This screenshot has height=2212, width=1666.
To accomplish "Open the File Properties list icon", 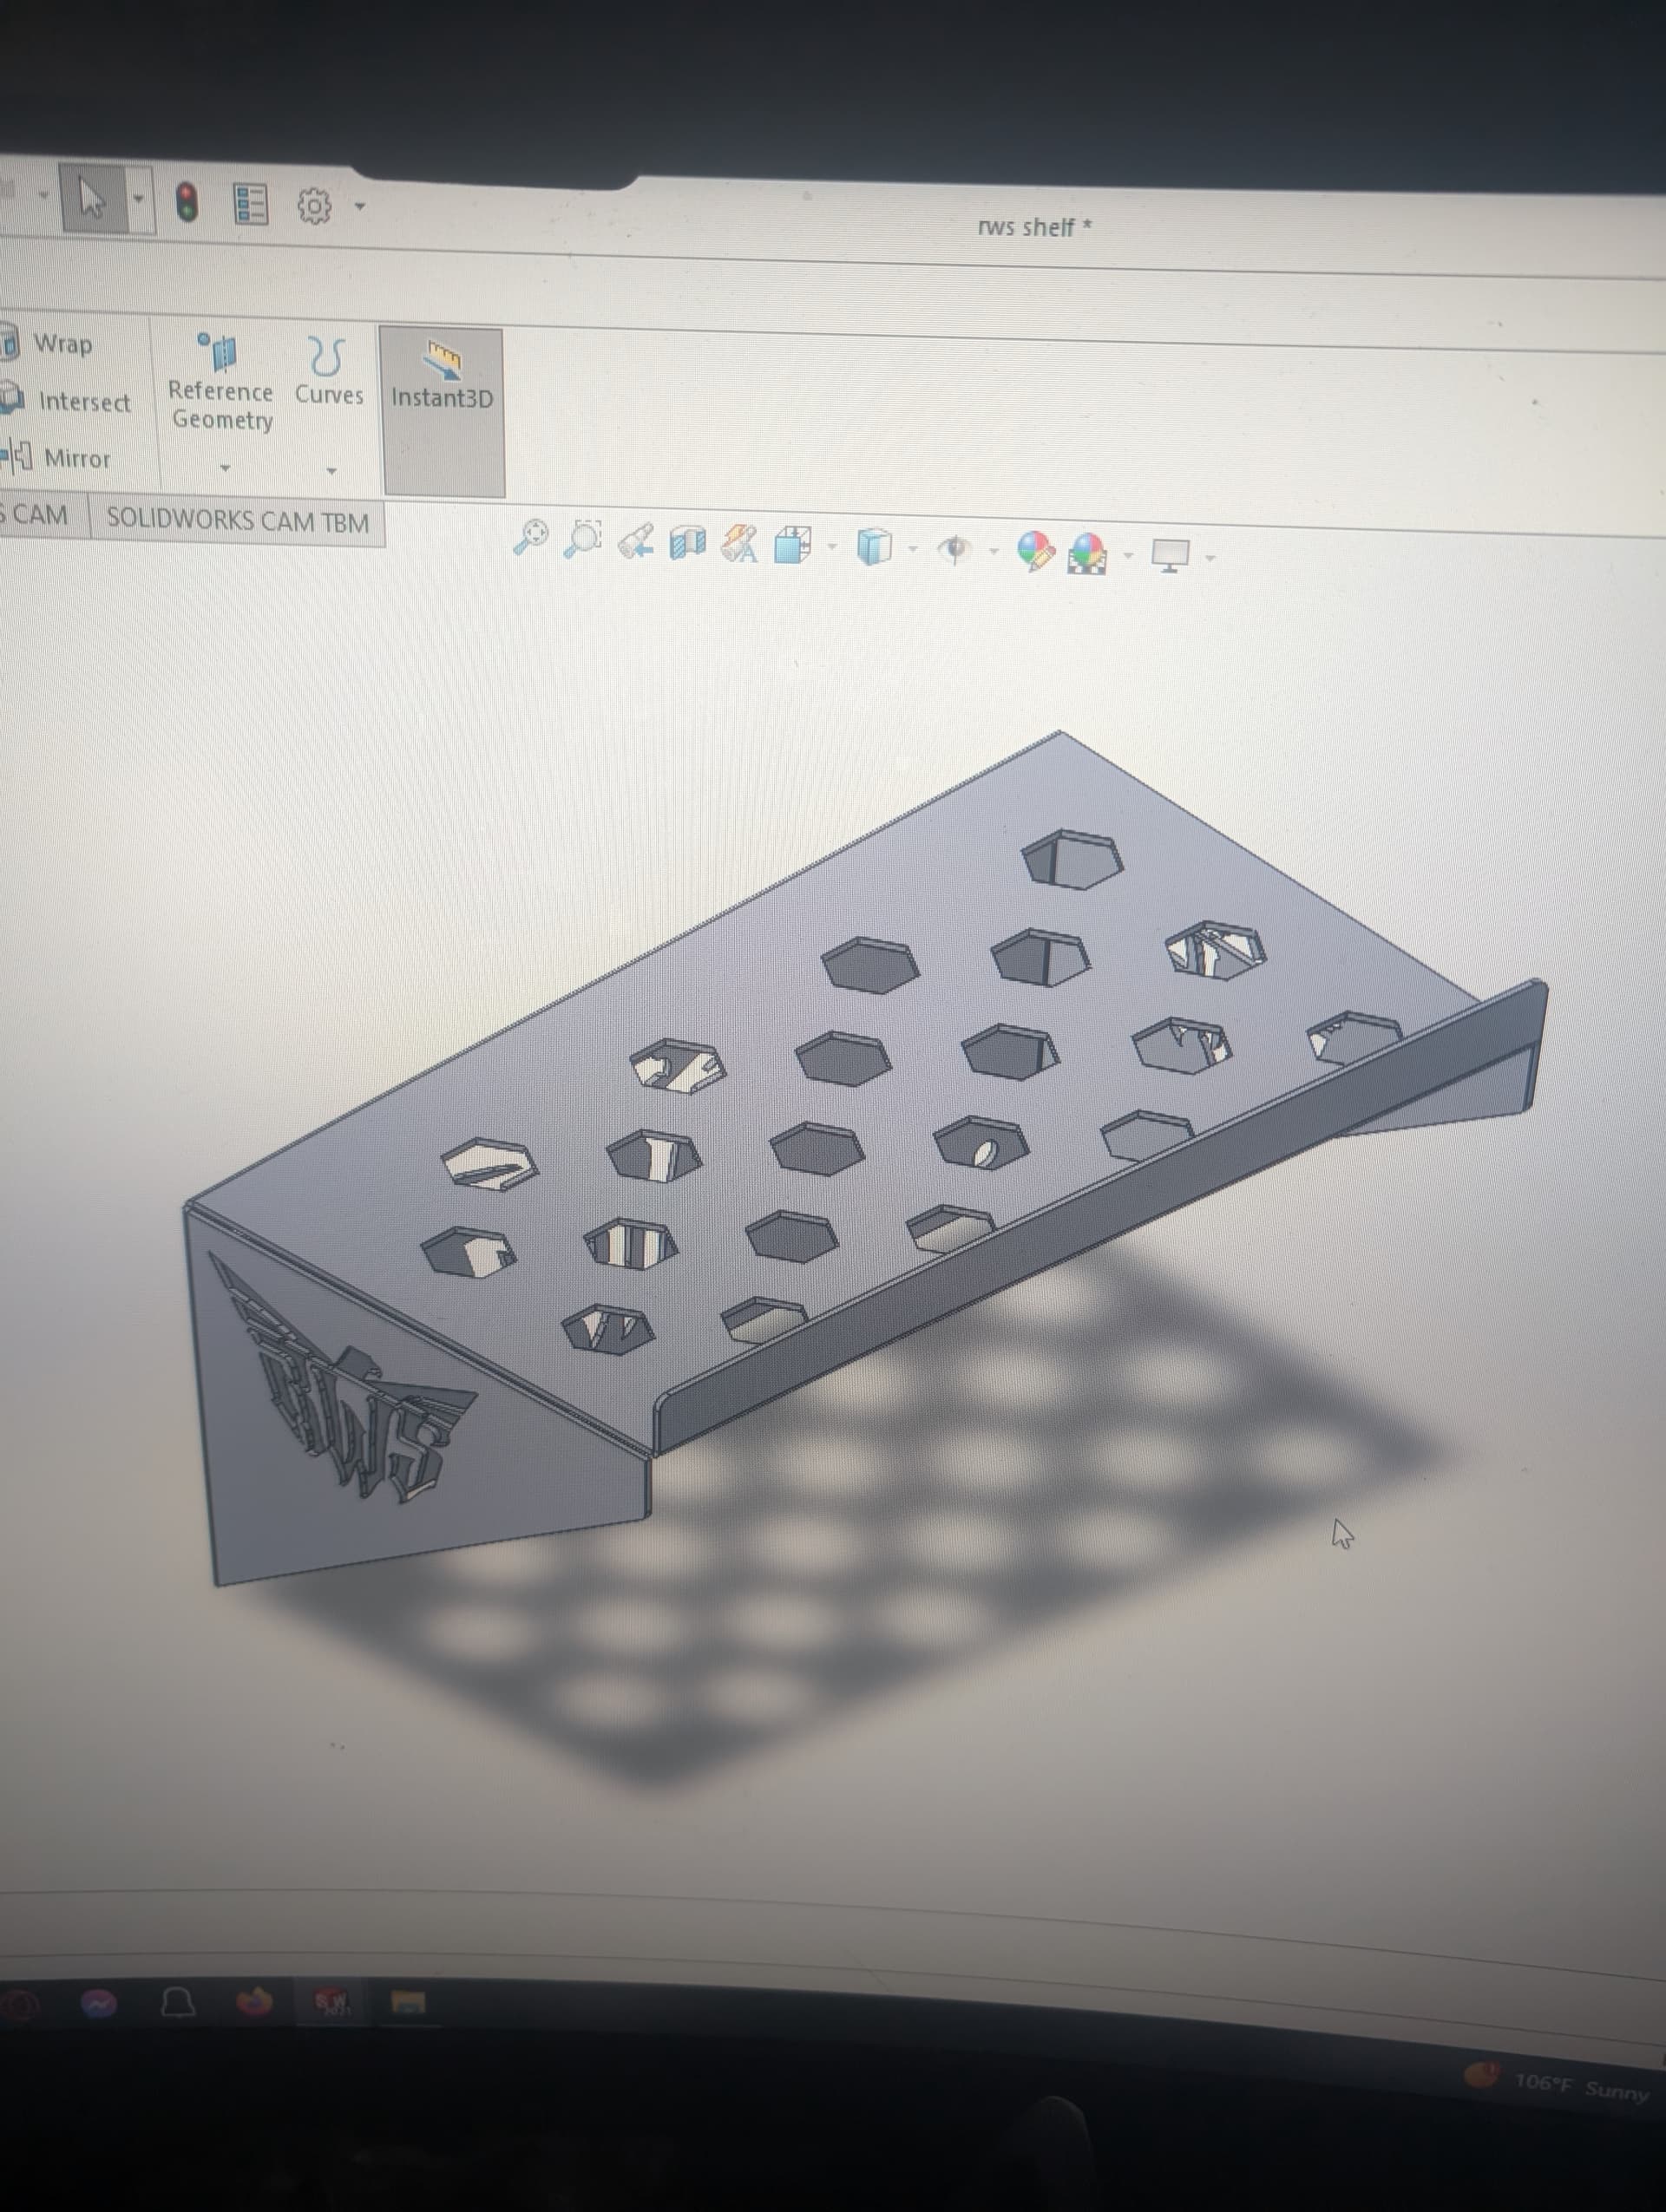I will point(250,204).
